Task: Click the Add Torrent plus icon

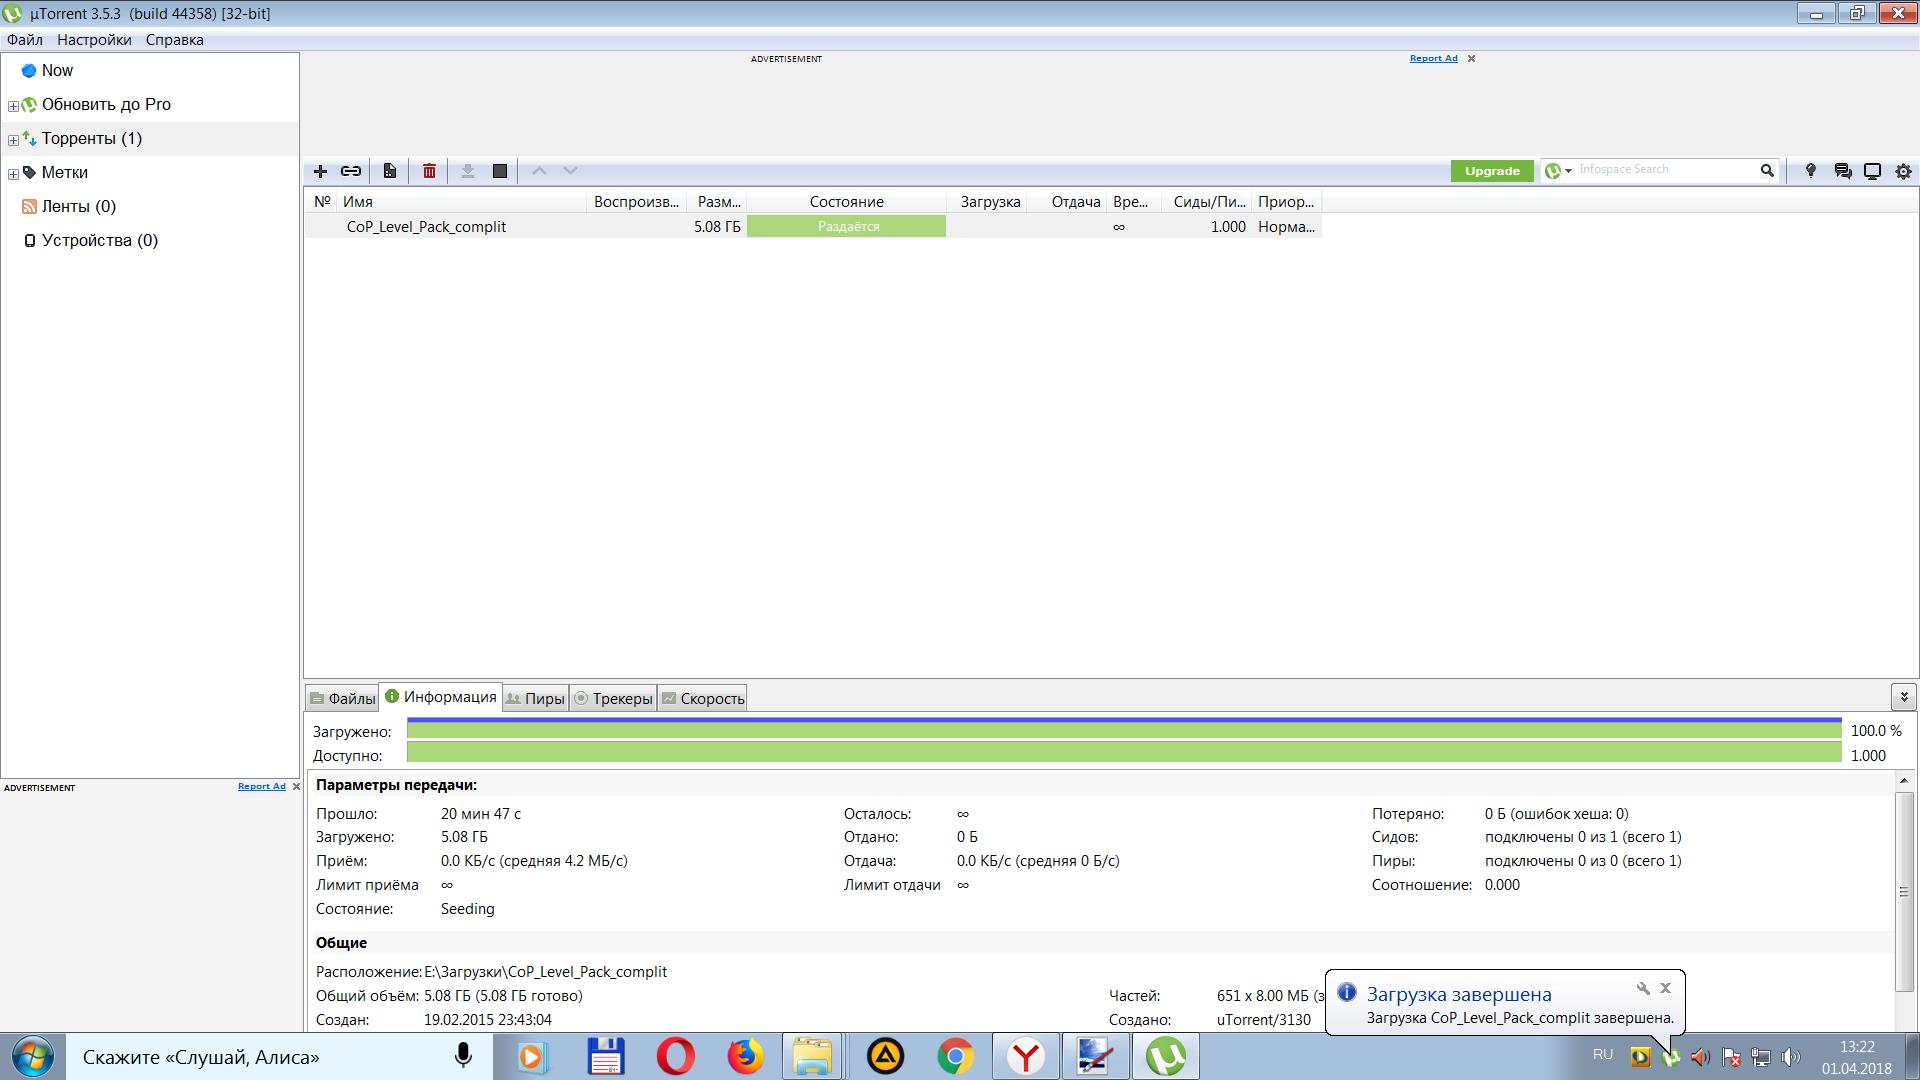Action: (x=320, y=171)
